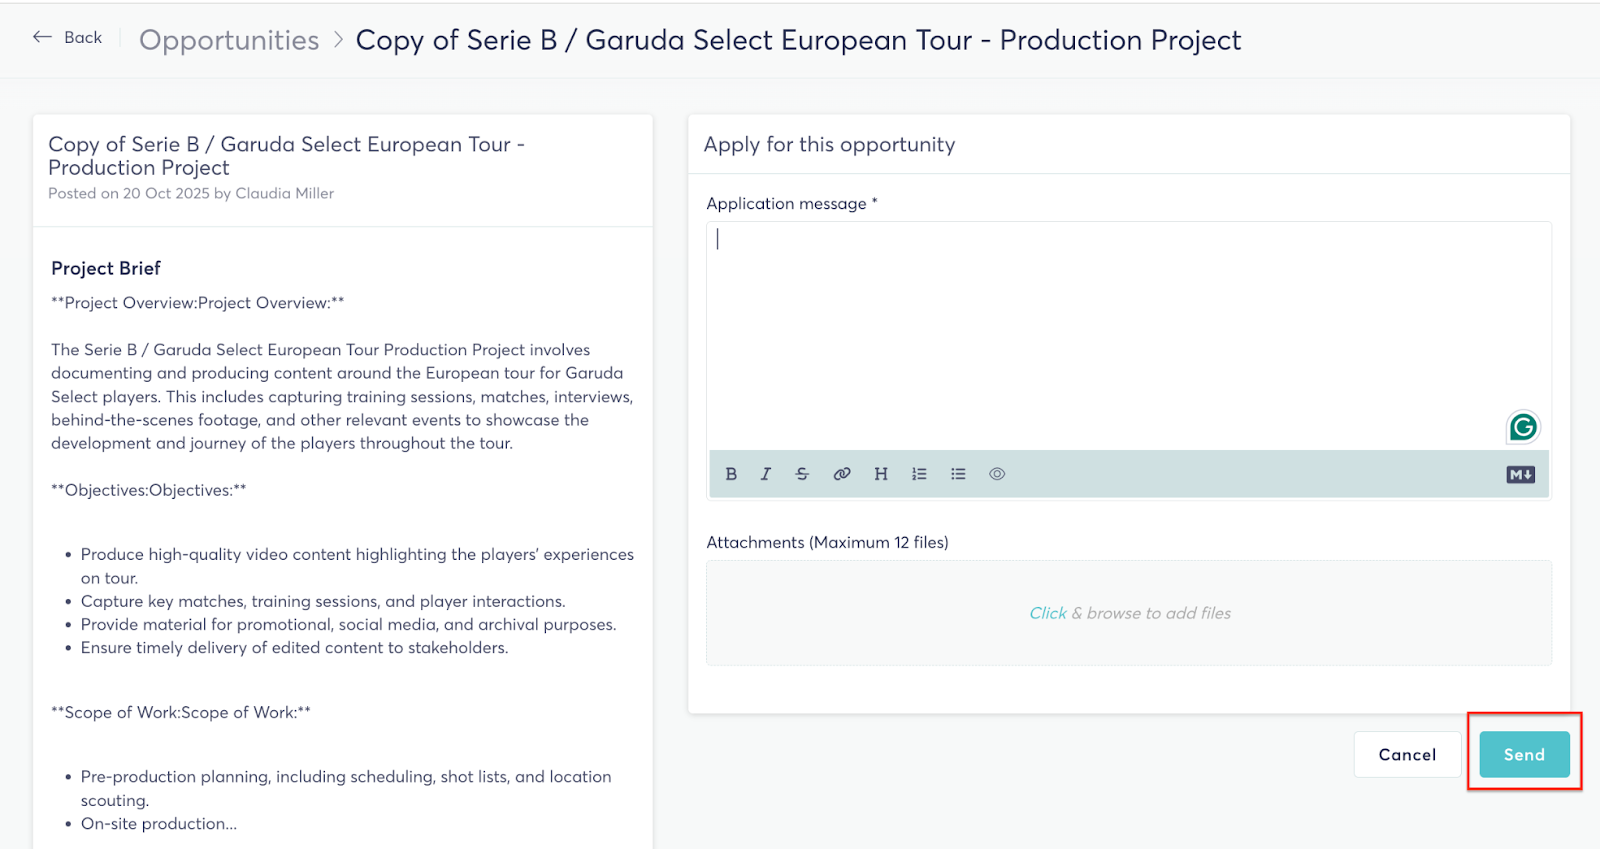Click the Project Brief heading
This screenshot has width=1600, height=849.
[x=106, y=268]
